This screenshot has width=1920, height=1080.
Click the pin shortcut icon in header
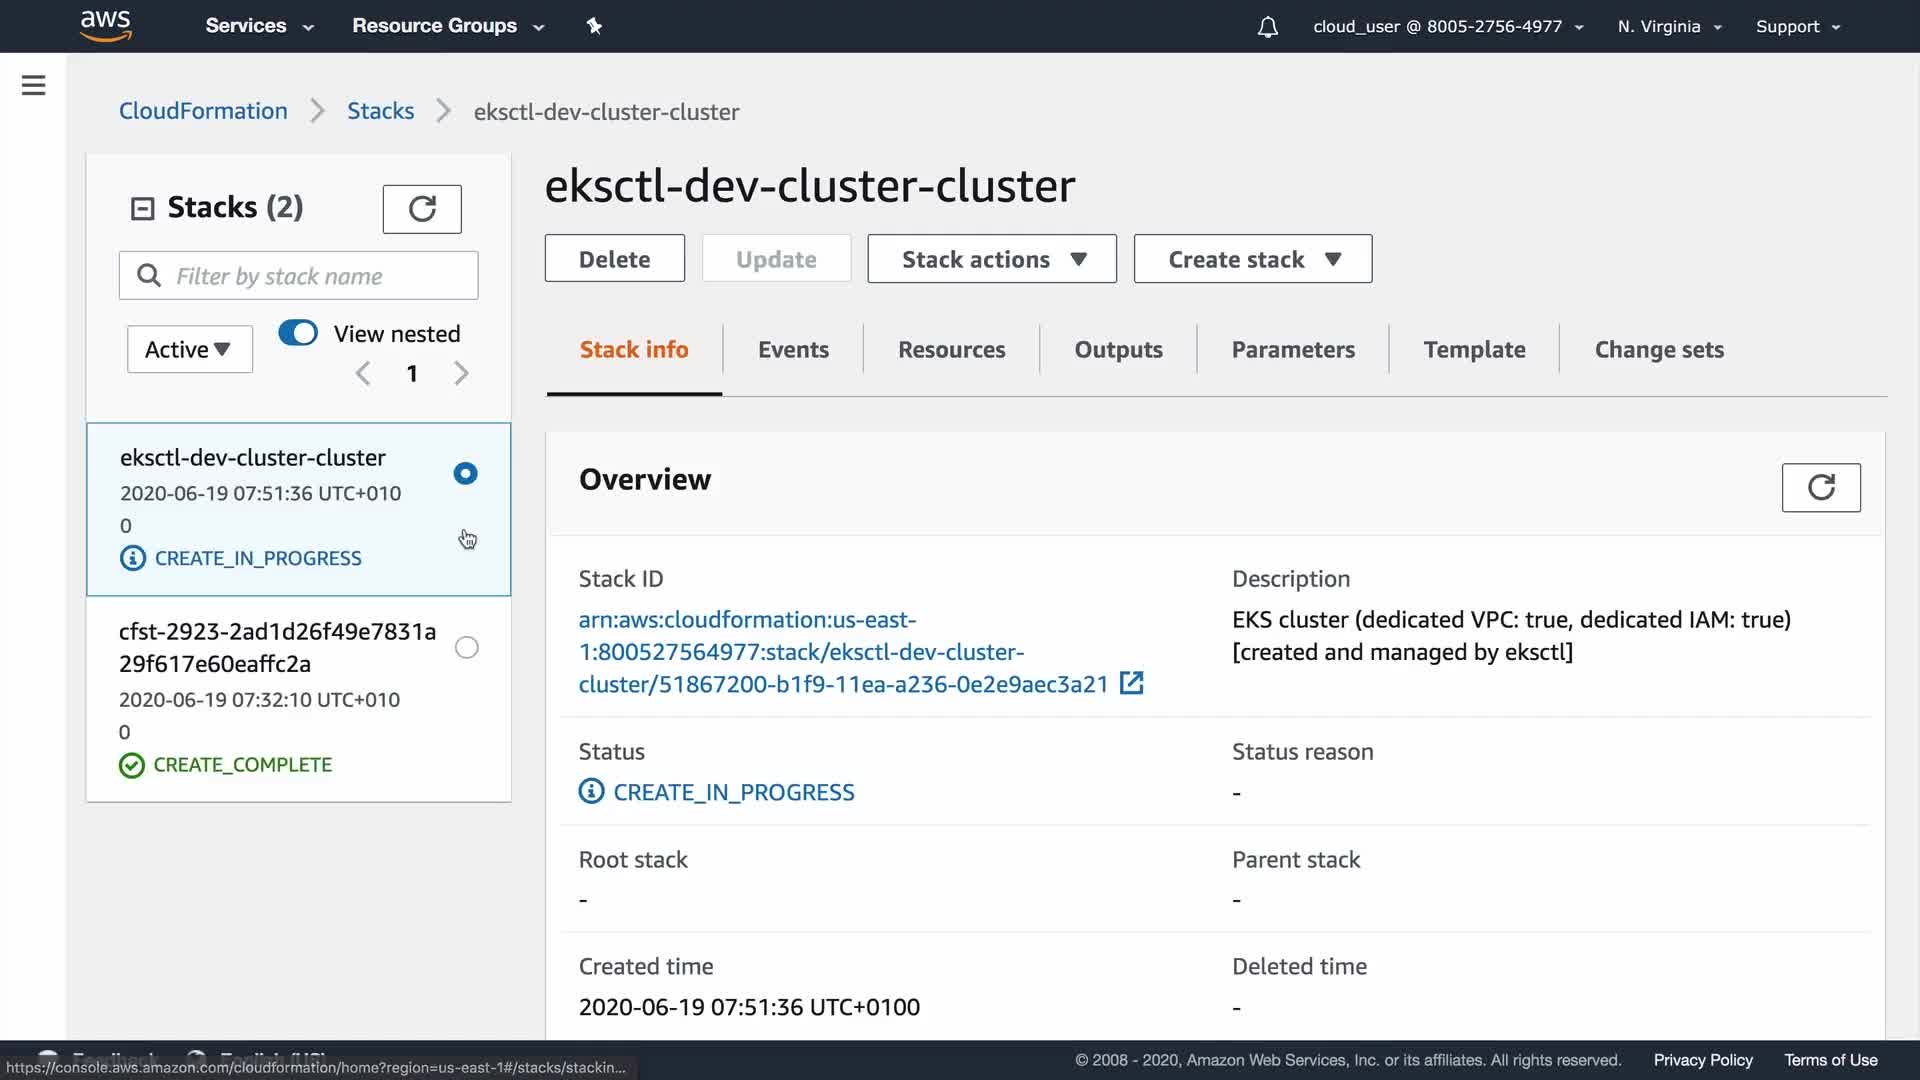coord(594,26)
